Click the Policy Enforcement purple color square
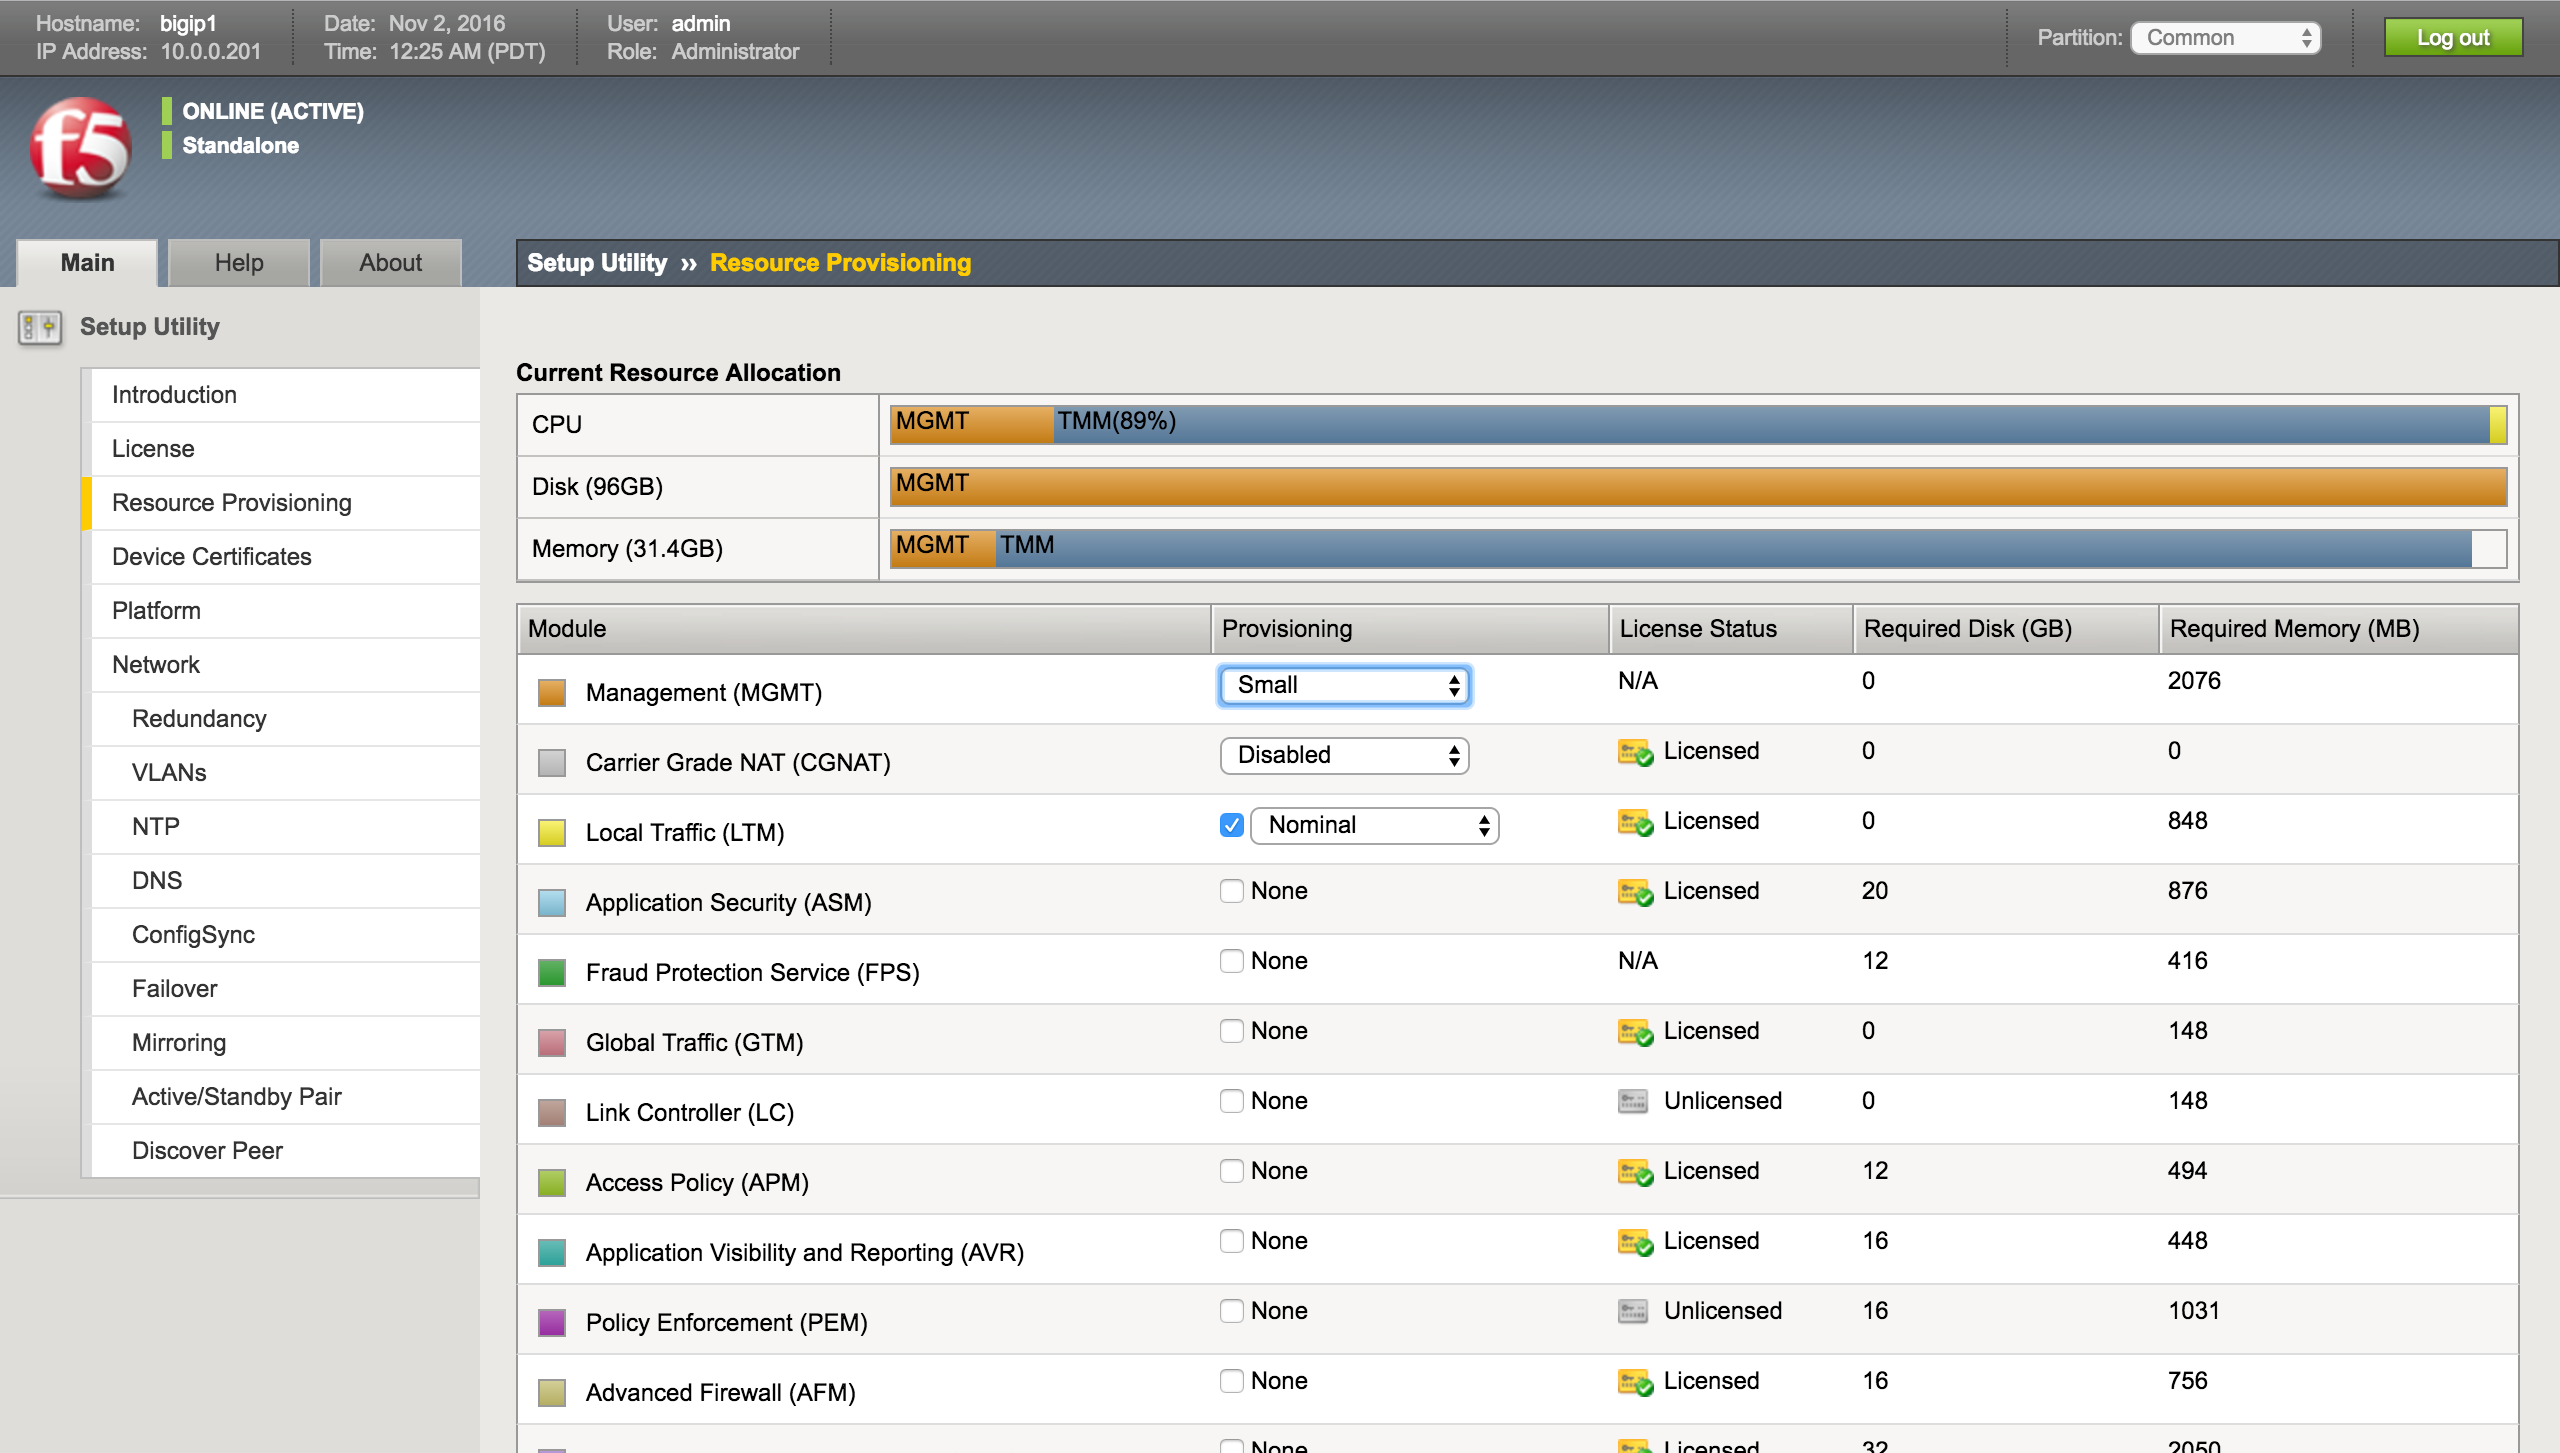The width and height of the screenshot is (2560, 1453). [552, 1323]
